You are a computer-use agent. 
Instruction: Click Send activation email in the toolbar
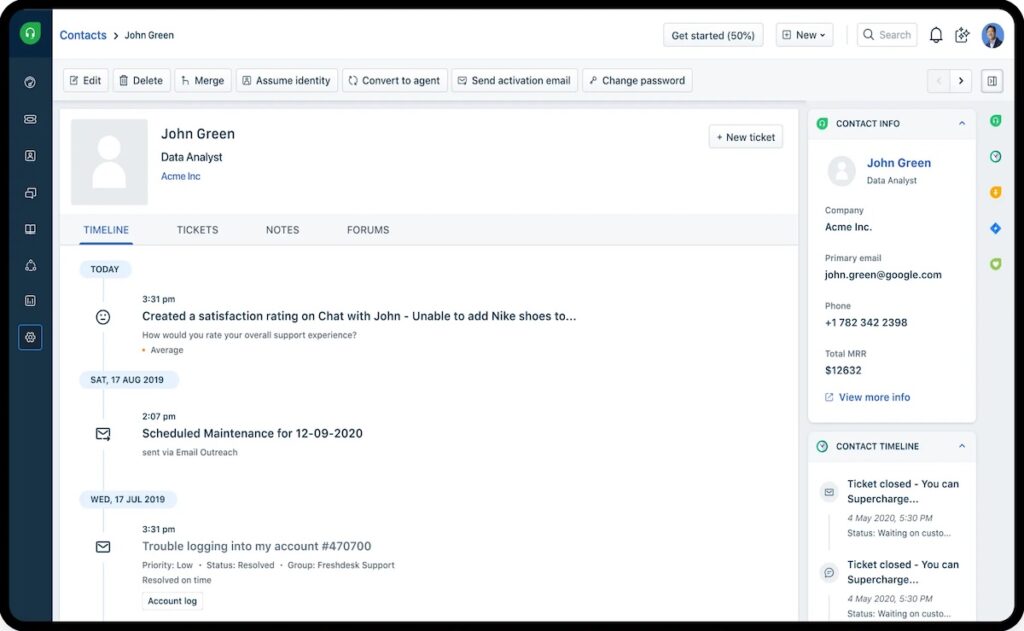(x=513, y=80)
